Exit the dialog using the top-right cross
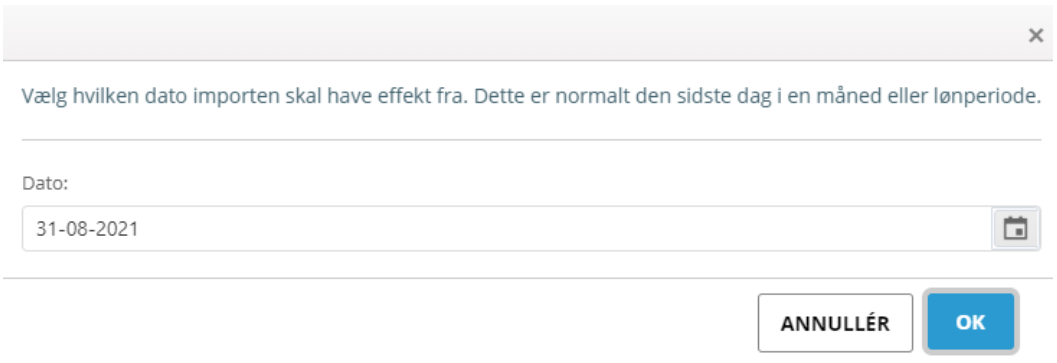Screen dimensions: 1057x363 click(x=1035, y=36)
